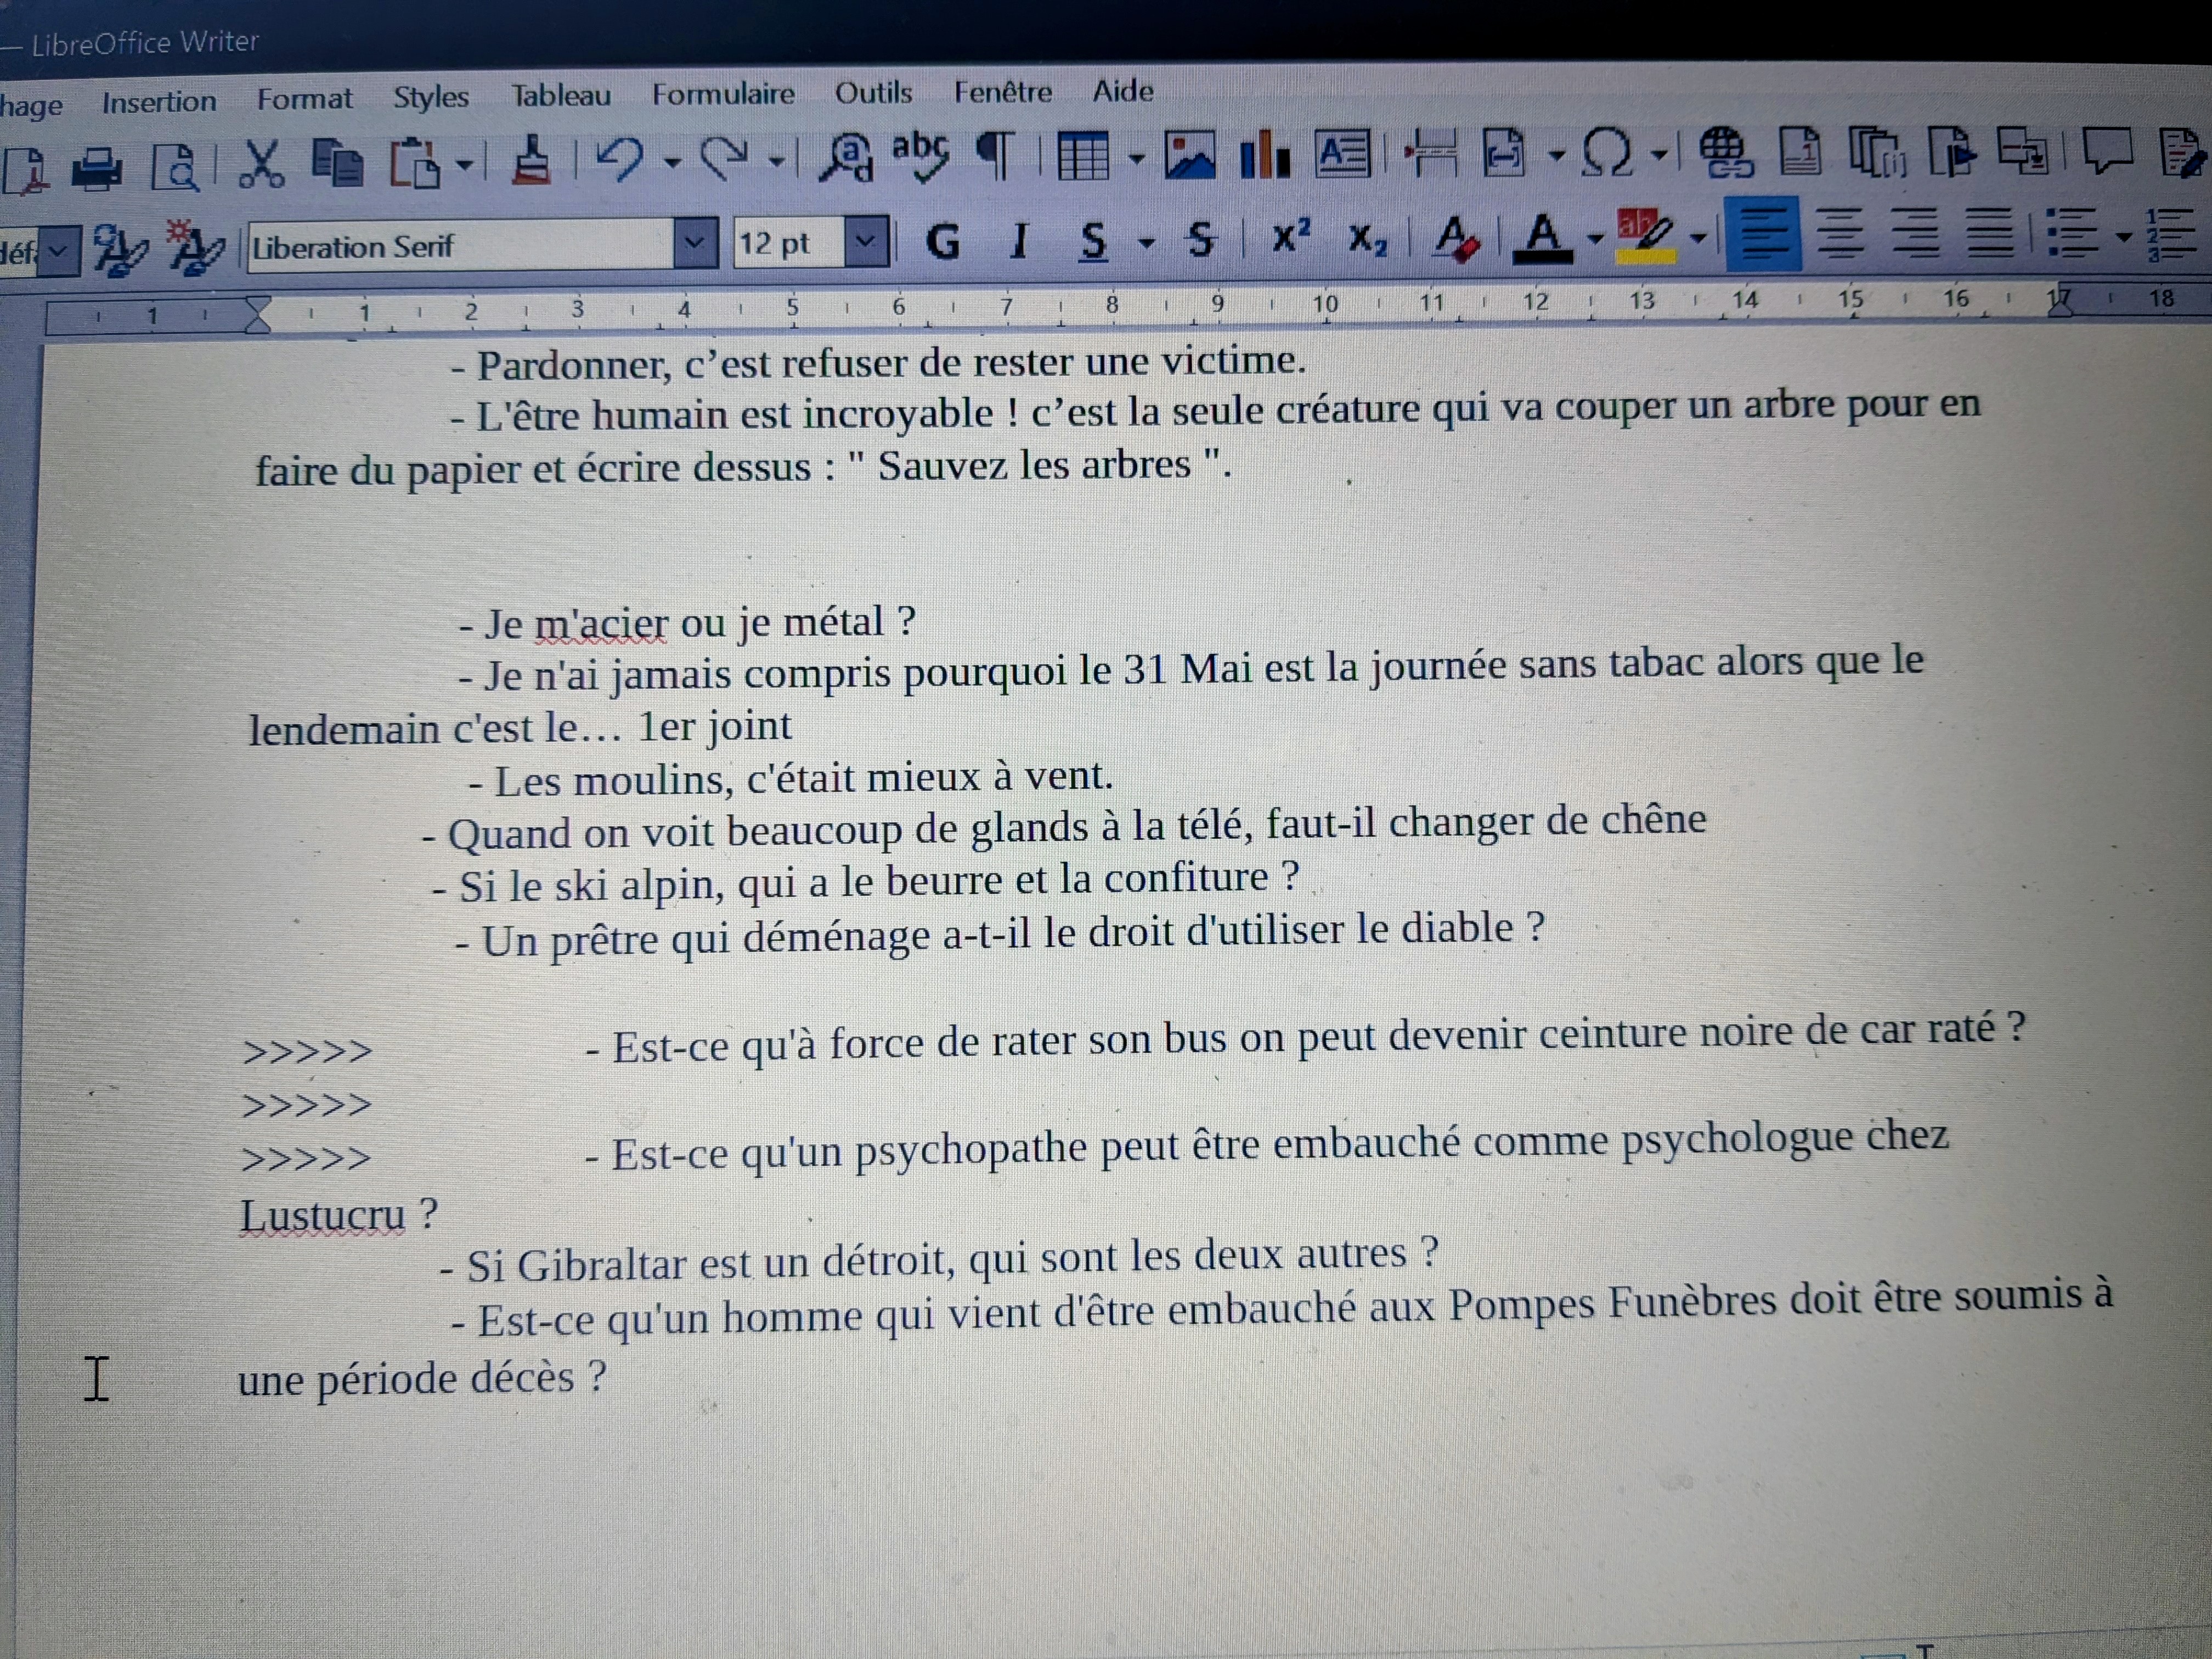Open the 12 pt font size dropdown

tap(866, 242)
